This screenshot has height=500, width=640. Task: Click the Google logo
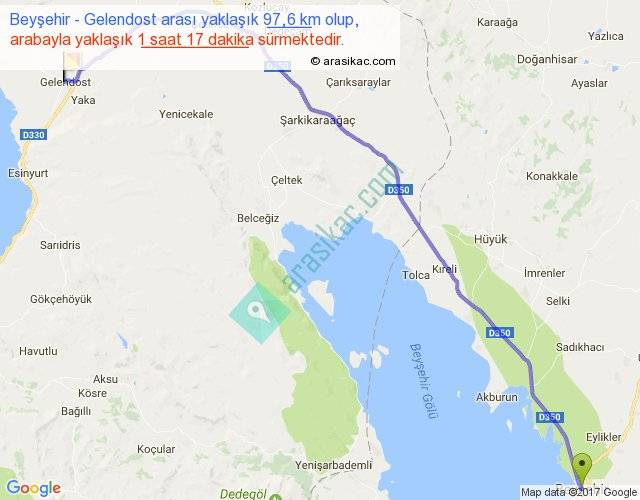point(34,488)
